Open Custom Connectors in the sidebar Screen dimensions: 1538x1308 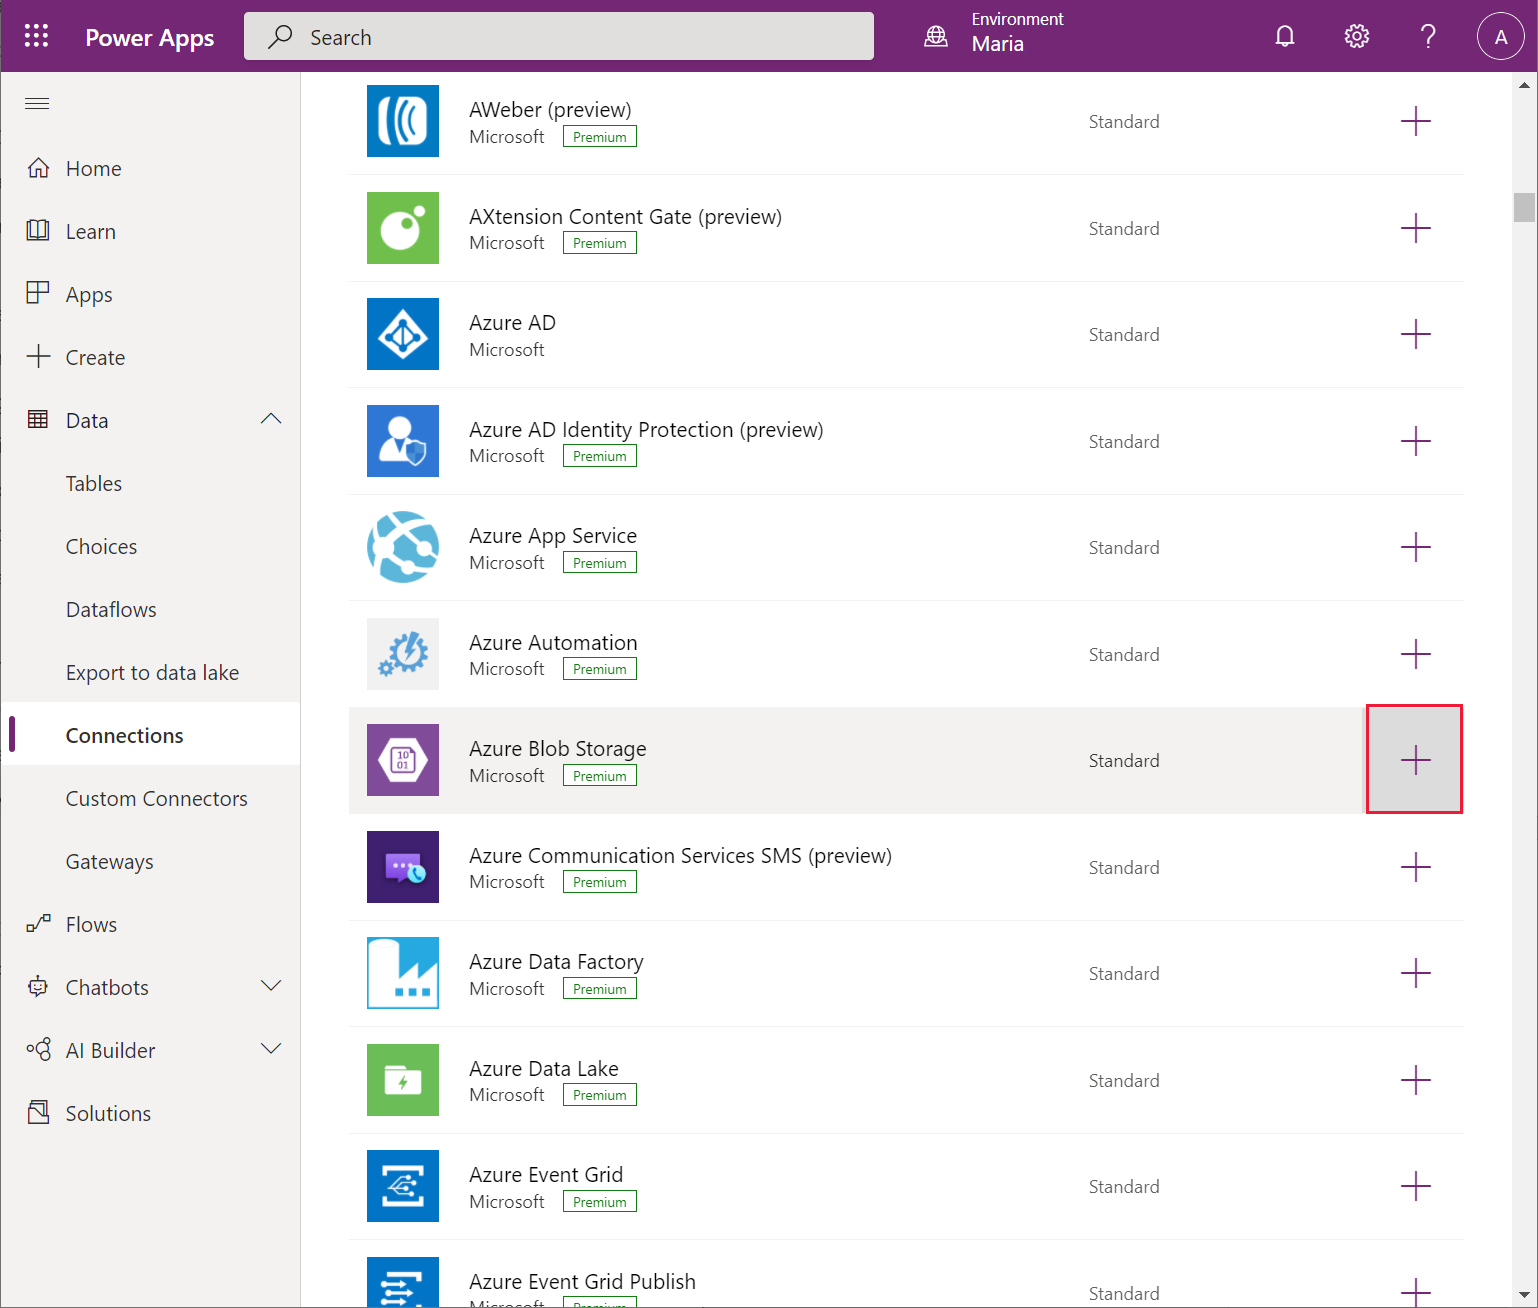[150, 798]
